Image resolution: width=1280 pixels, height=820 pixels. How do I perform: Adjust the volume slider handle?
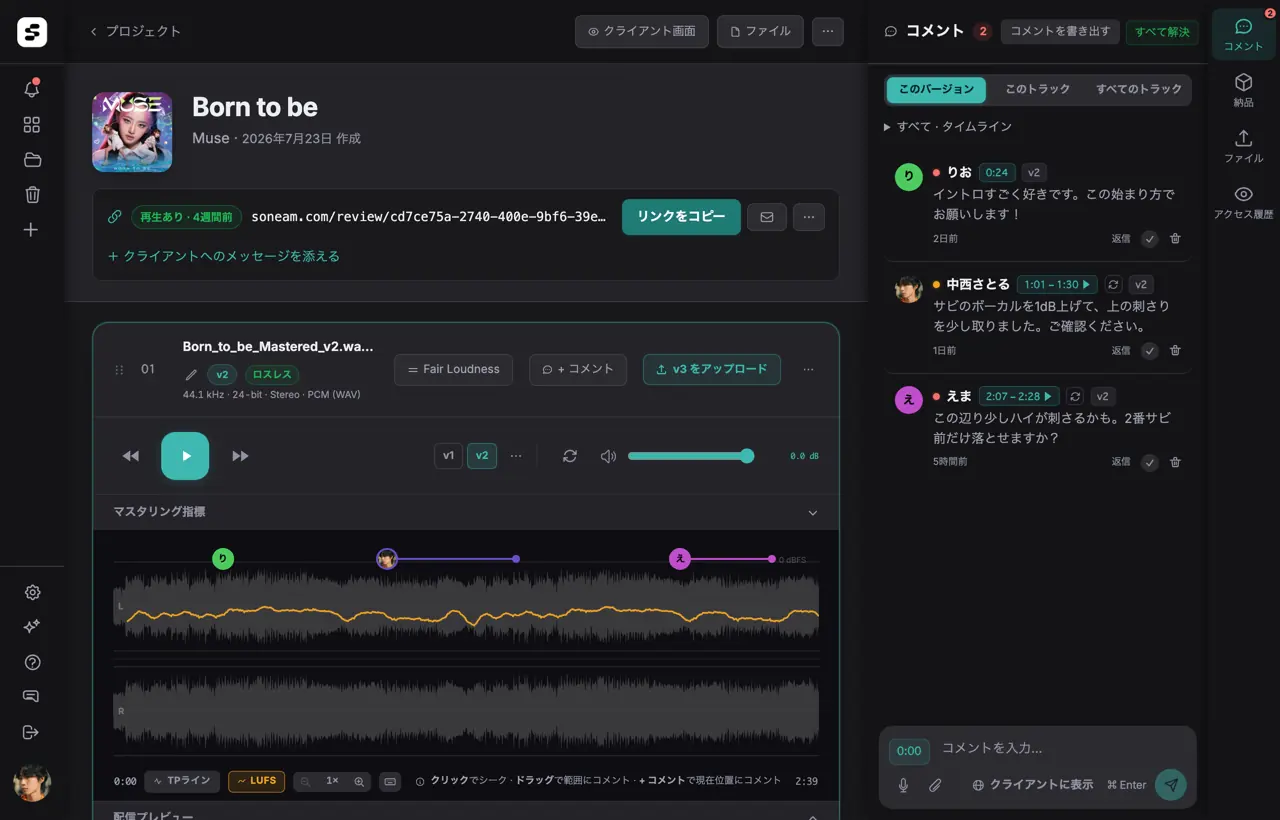tap(747, 456)
